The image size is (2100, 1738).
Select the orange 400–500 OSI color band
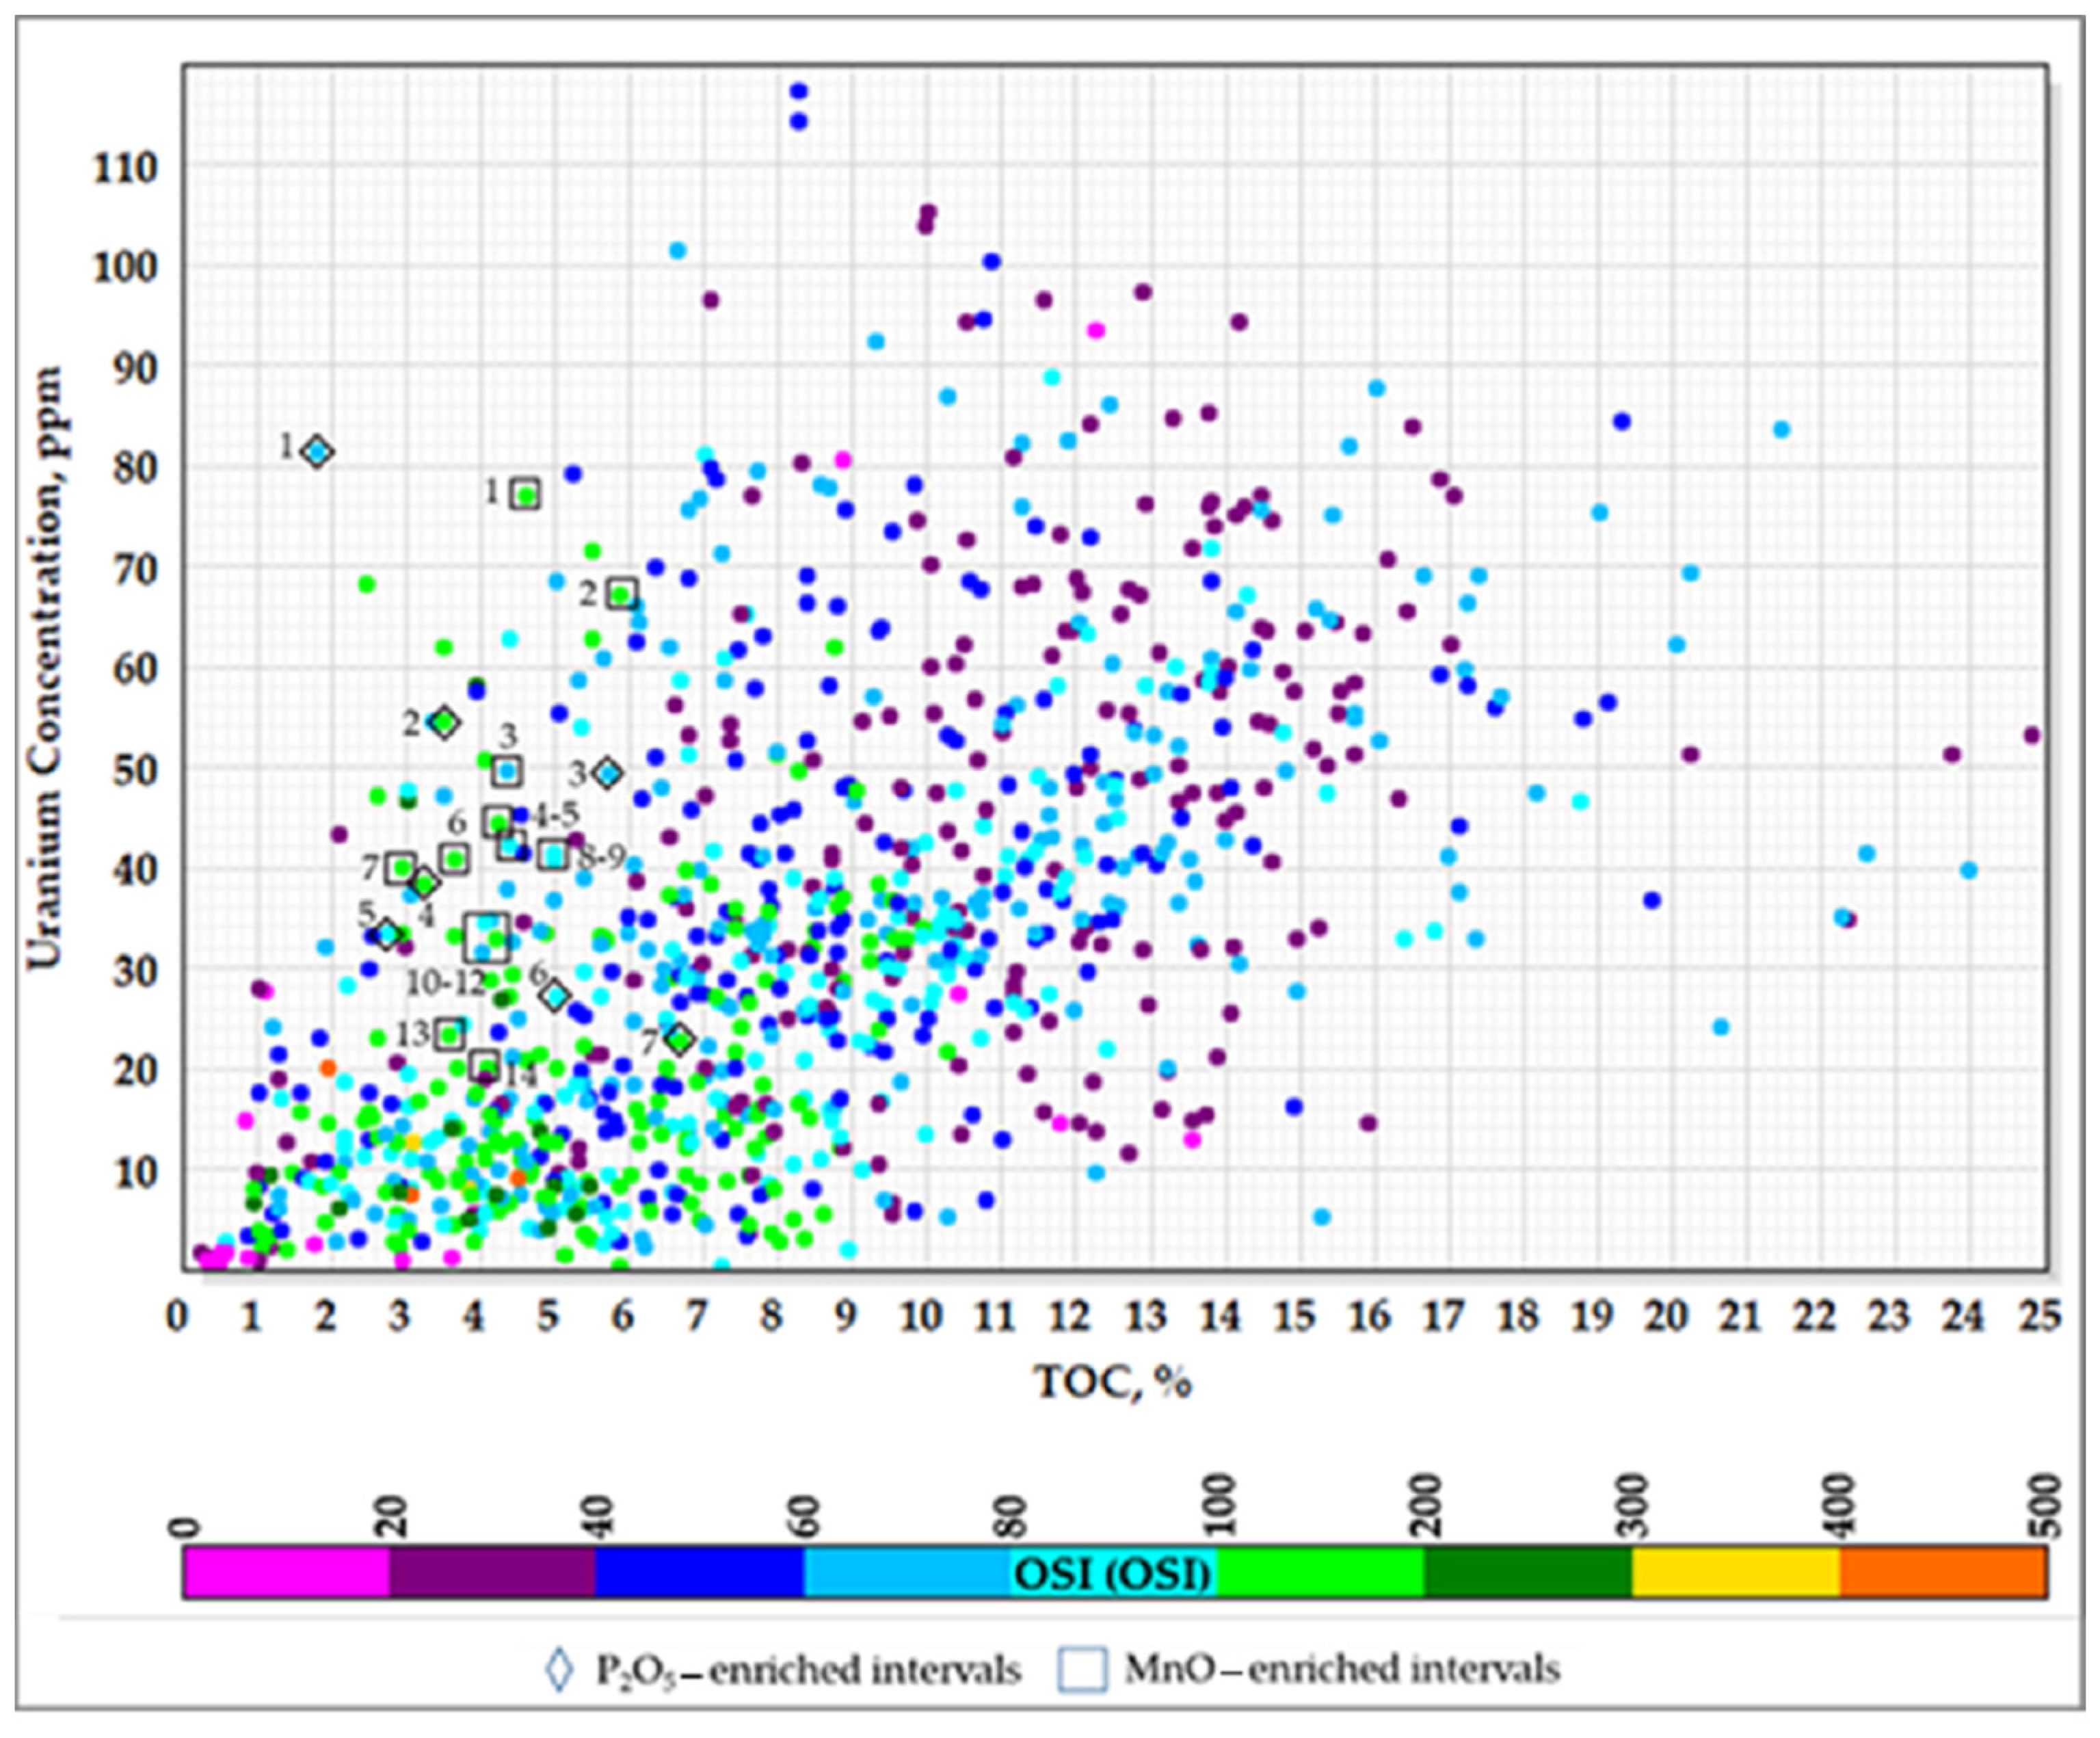pyautogui.click(x=1942, y=1573)
